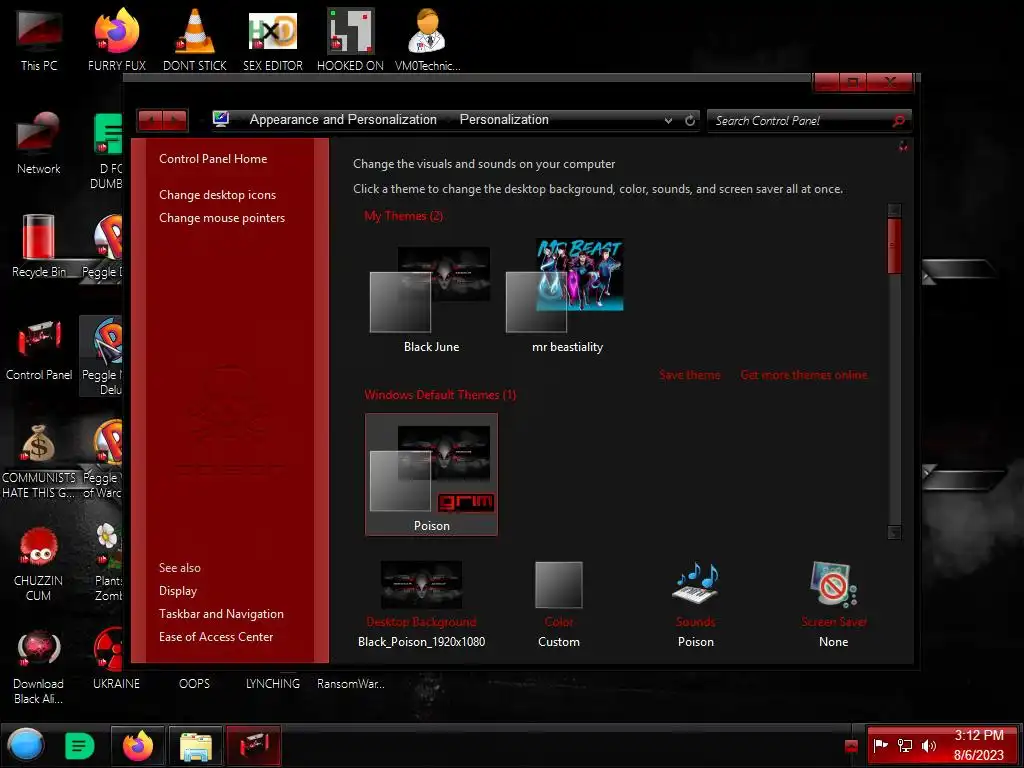
Task: Go back in Control Panel
Action: (150, 120)
